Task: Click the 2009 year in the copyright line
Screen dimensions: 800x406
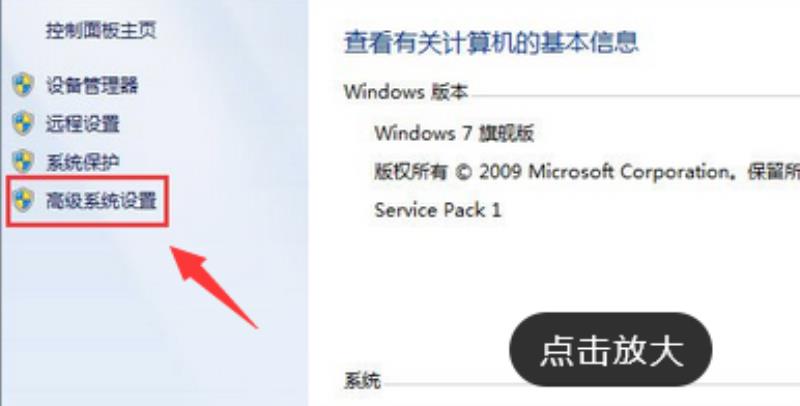Action: (x=501, y=172)
